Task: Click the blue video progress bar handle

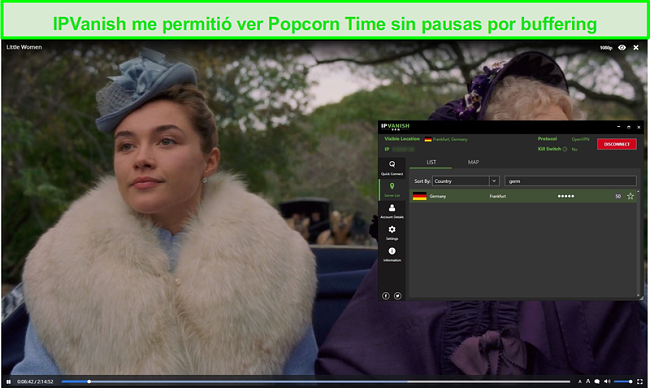Action: pyautogui.click(x=89, y=381)
